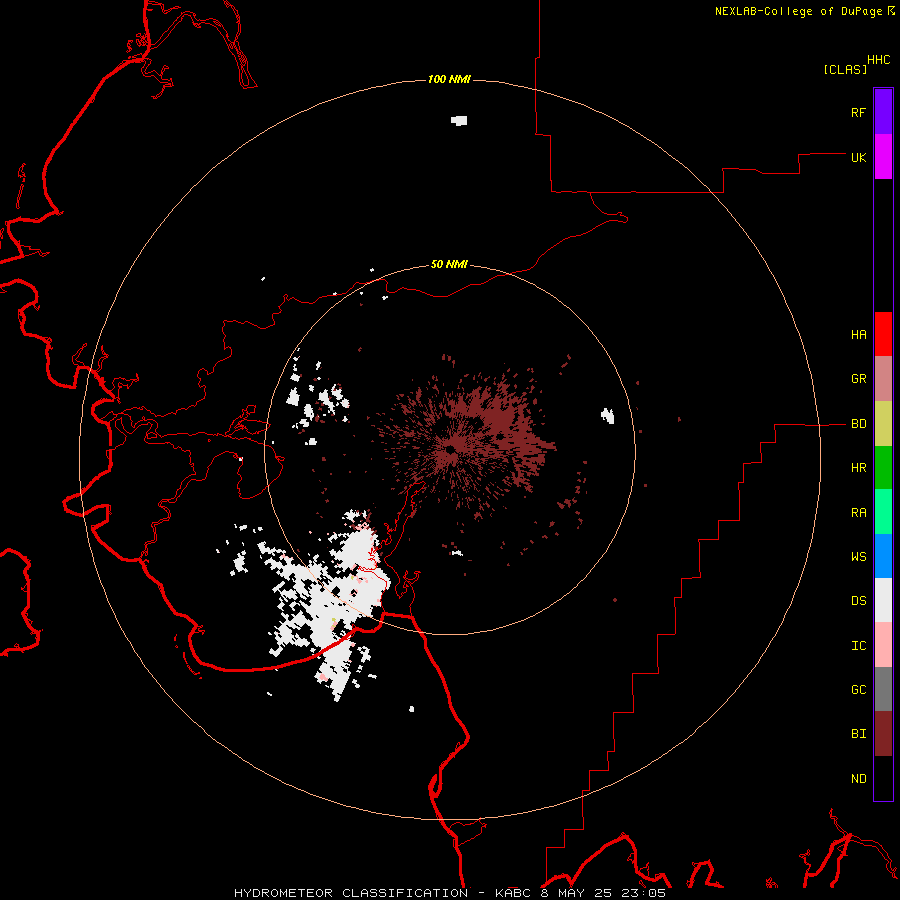Click the RF purple legend swatch
The width and height of the screenshot is (900, 900).
pyautogui.click(x=883, y=112)
